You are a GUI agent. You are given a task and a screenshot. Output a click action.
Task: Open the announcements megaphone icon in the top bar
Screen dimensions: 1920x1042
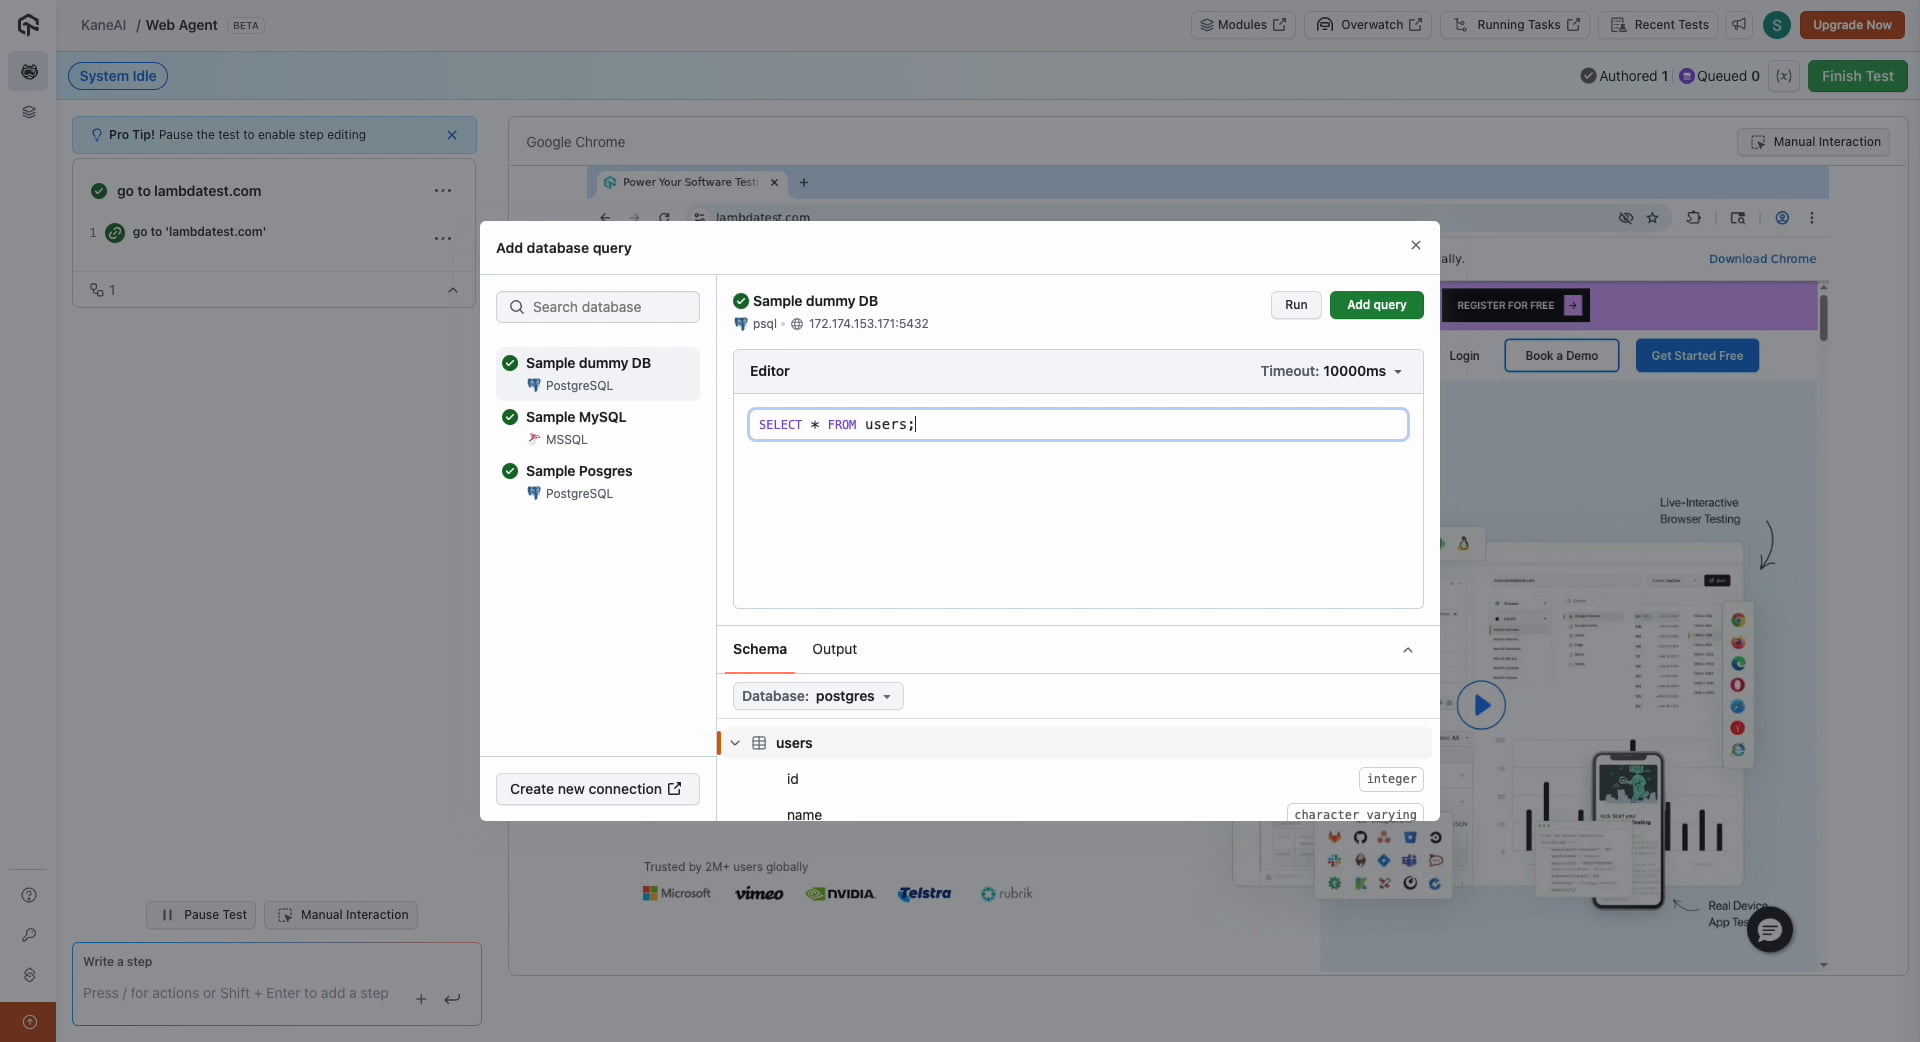pos(1739,25)
